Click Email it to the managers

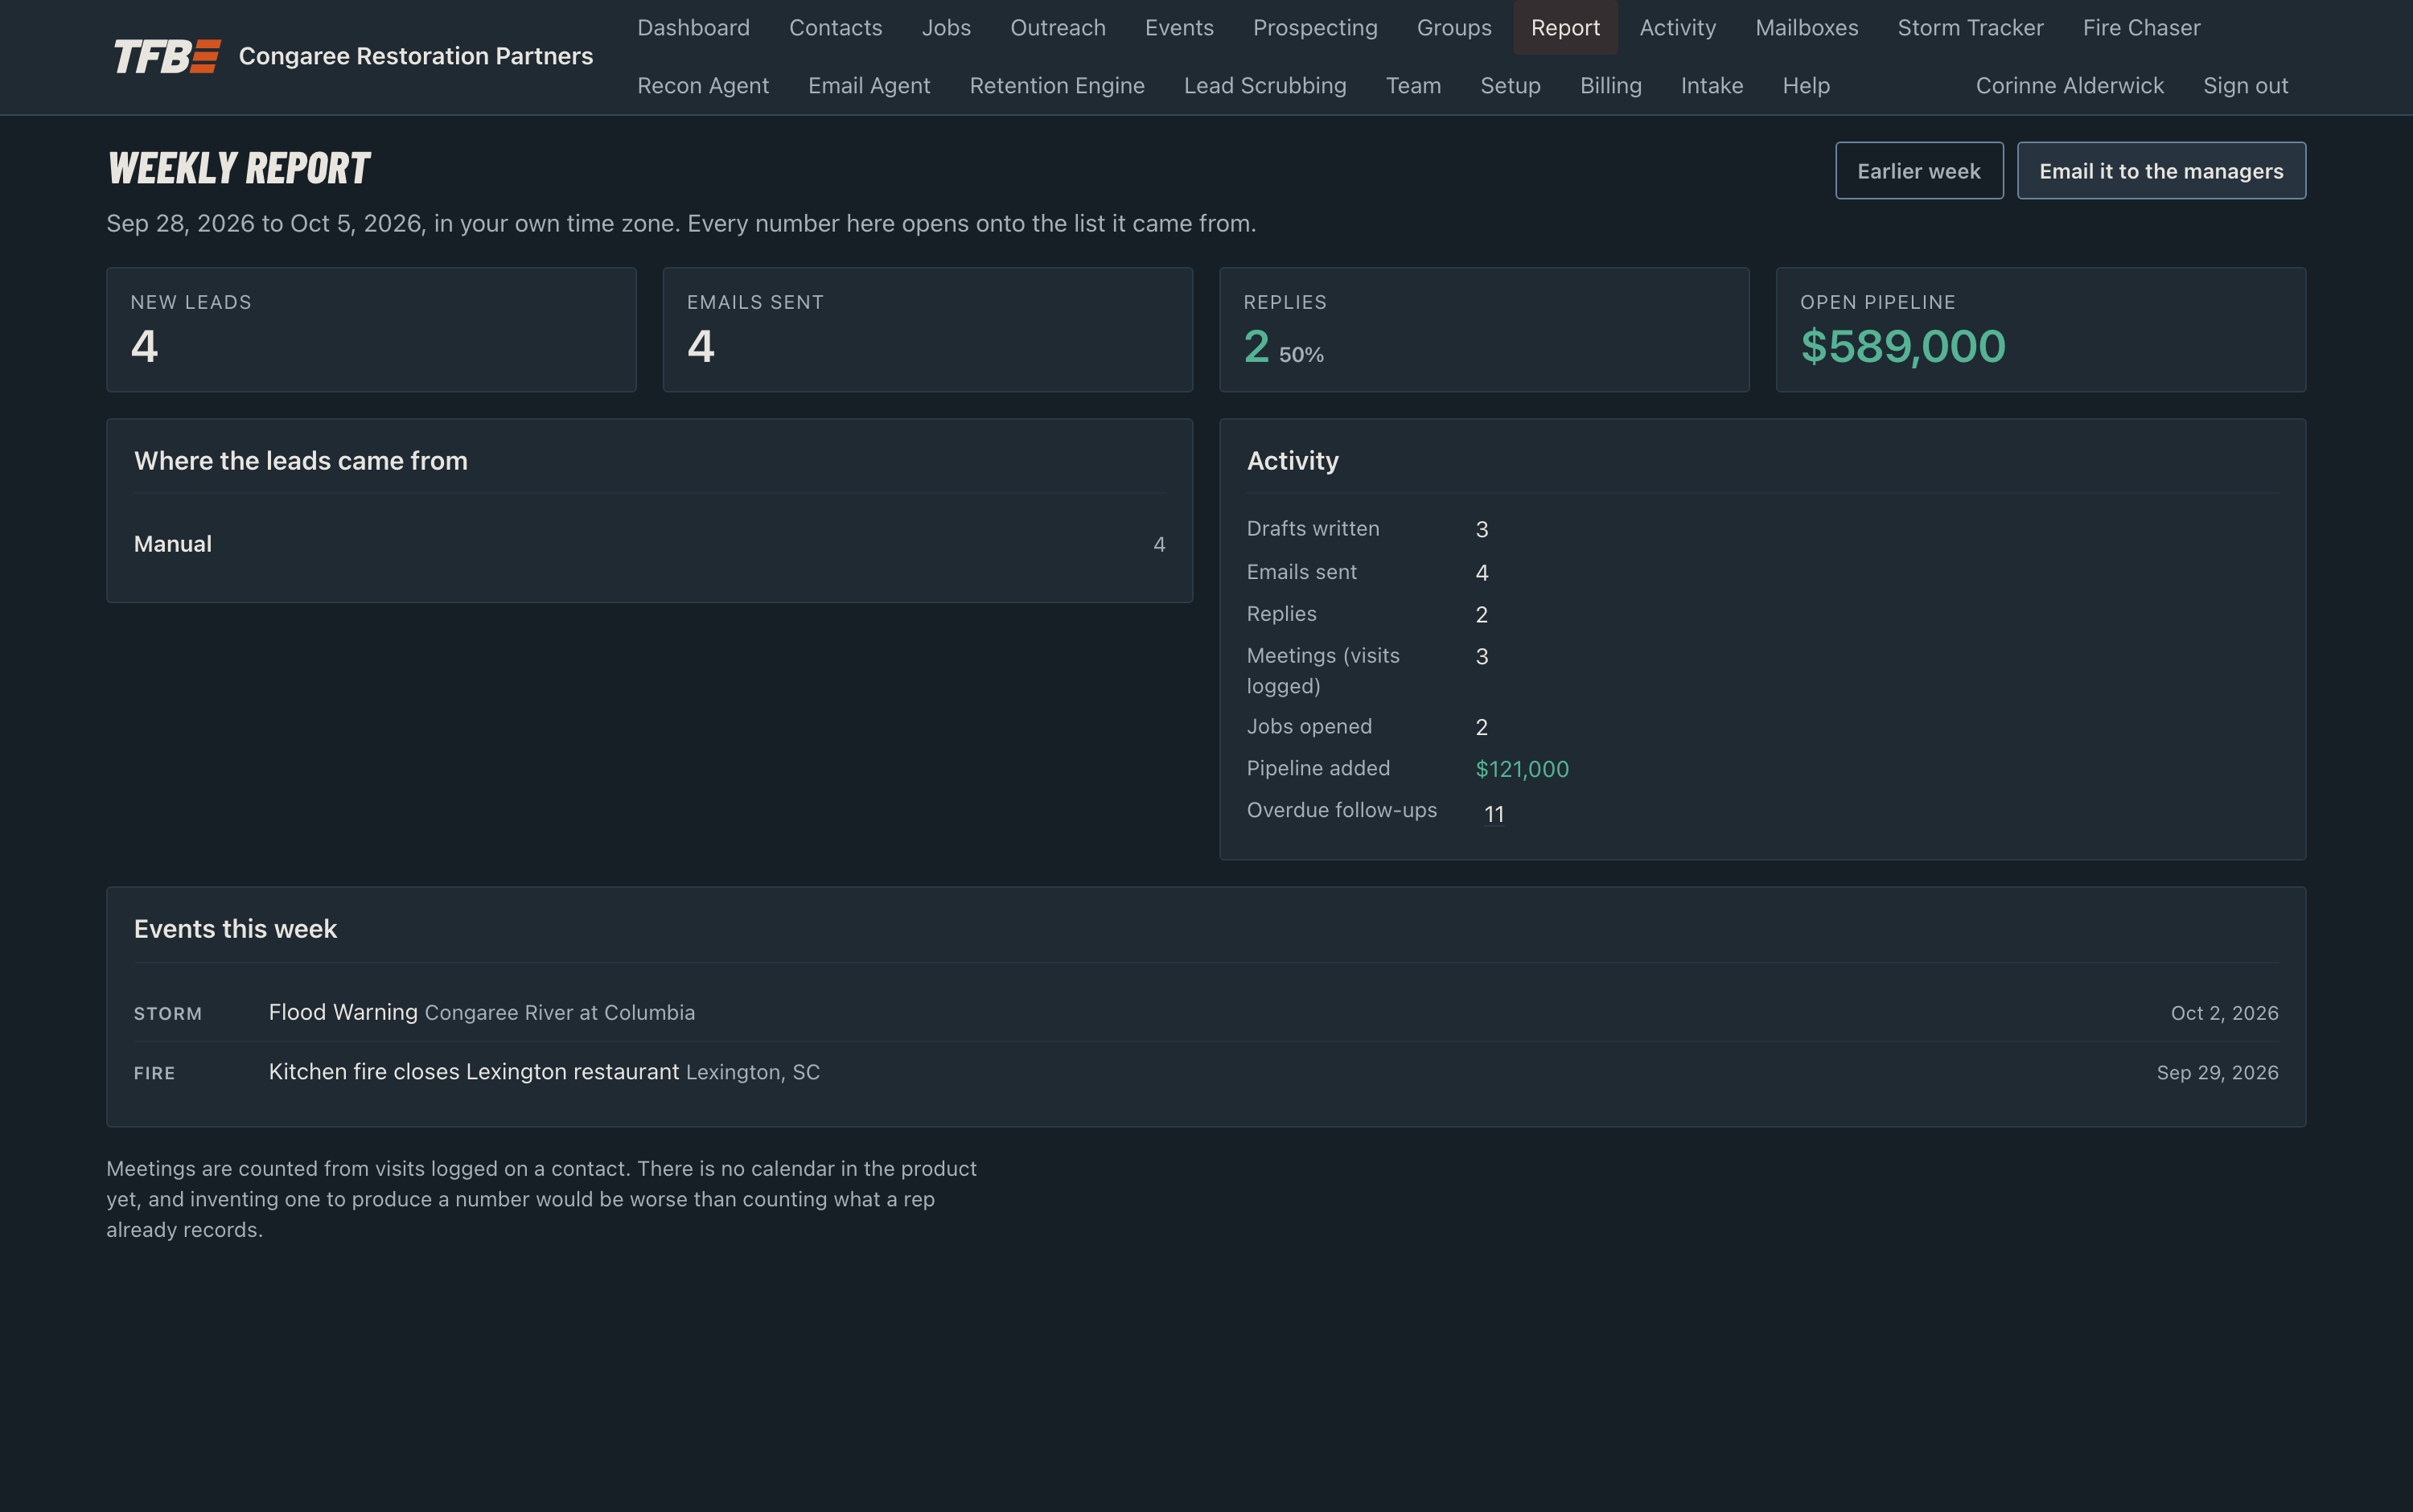pyautogui.click(x=2160, y=171)
